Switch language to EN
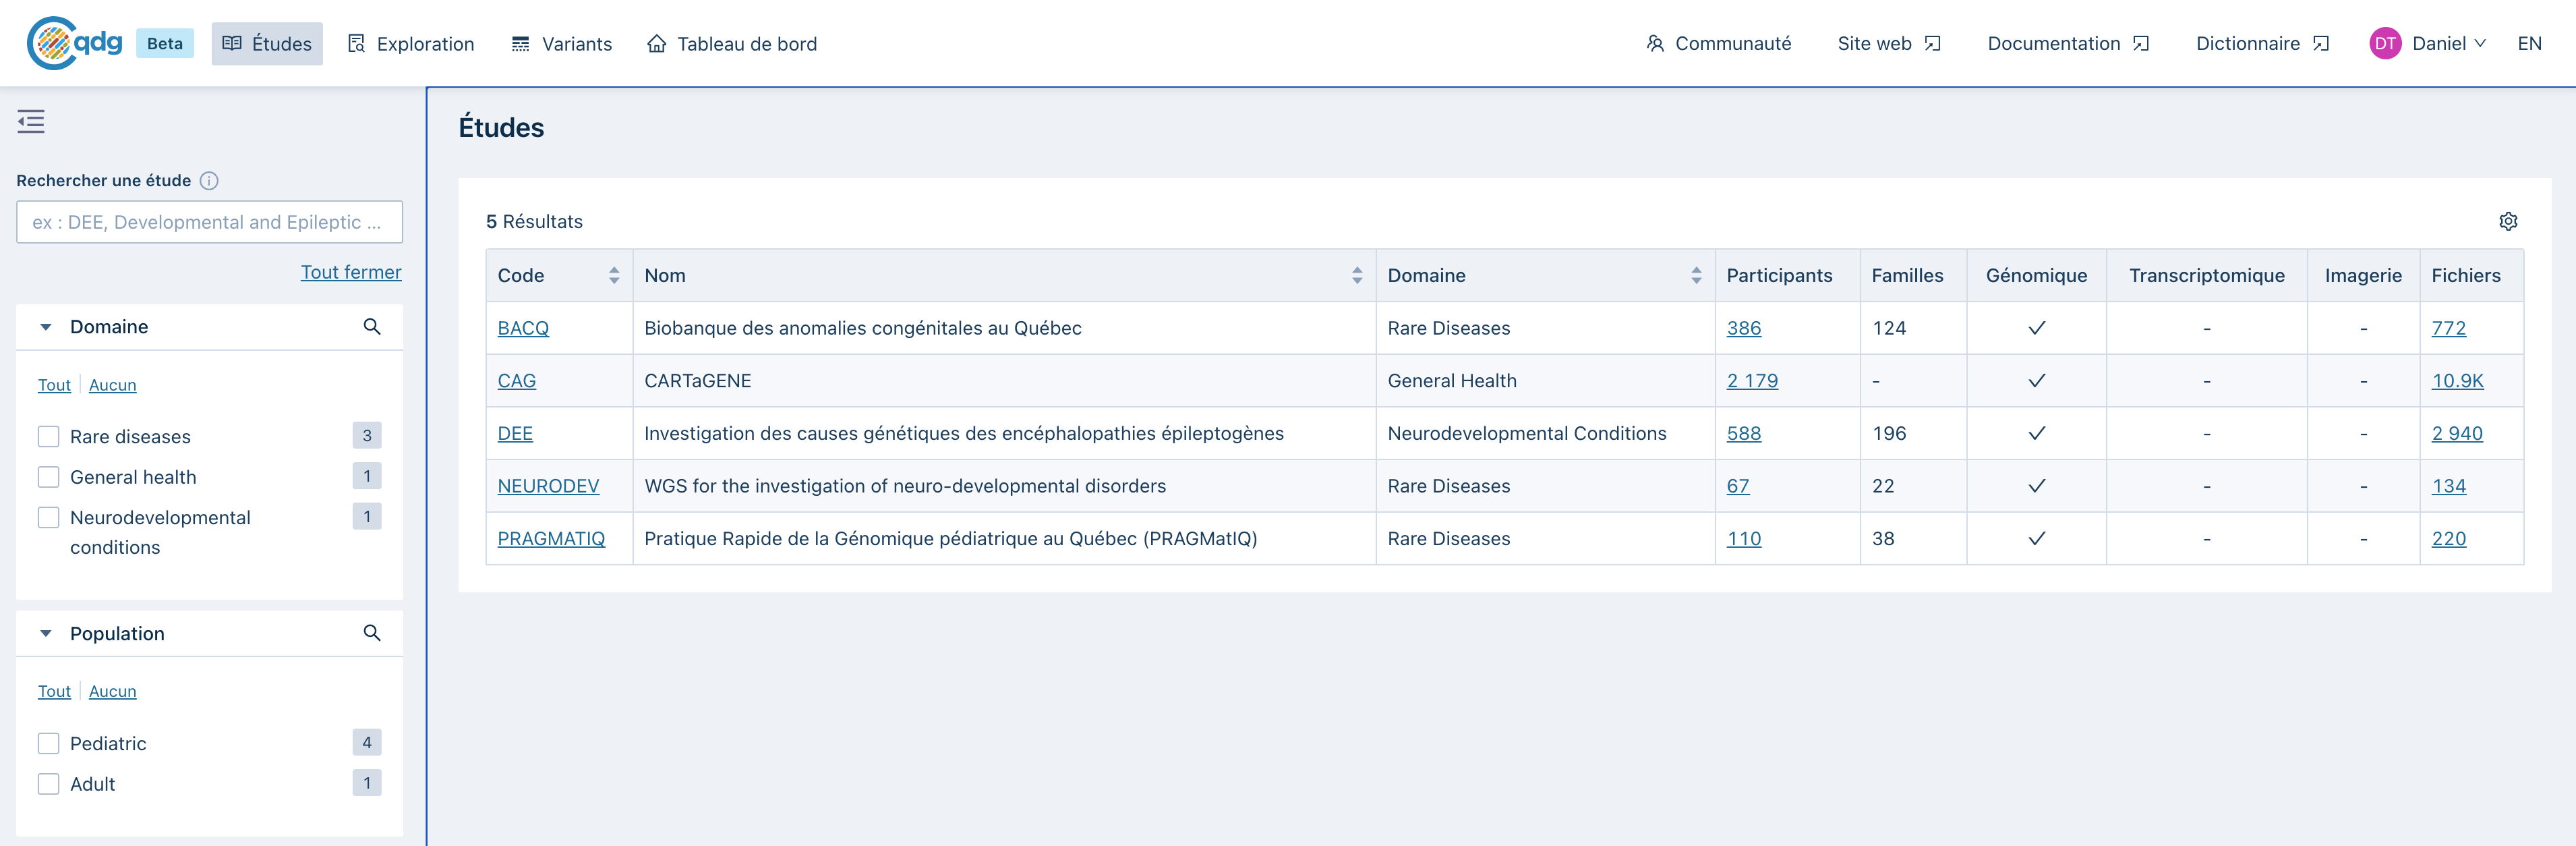Image resolution: width=2576 pixels, height=846 pixels. click(x=2529, y=43)
